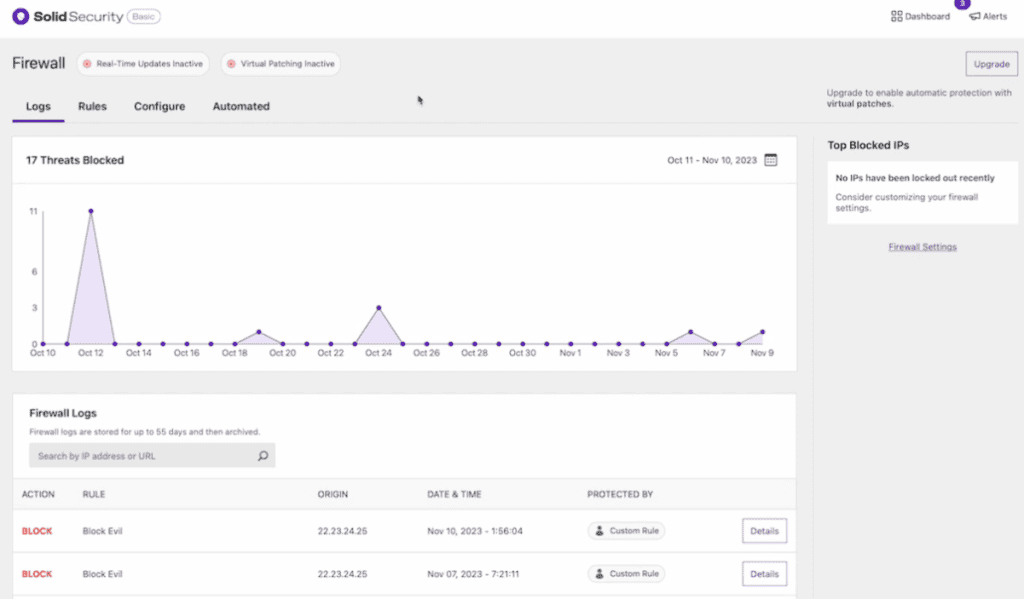
Task: Click the Virtual Patching Inactive badge
Action: point(281,64)
